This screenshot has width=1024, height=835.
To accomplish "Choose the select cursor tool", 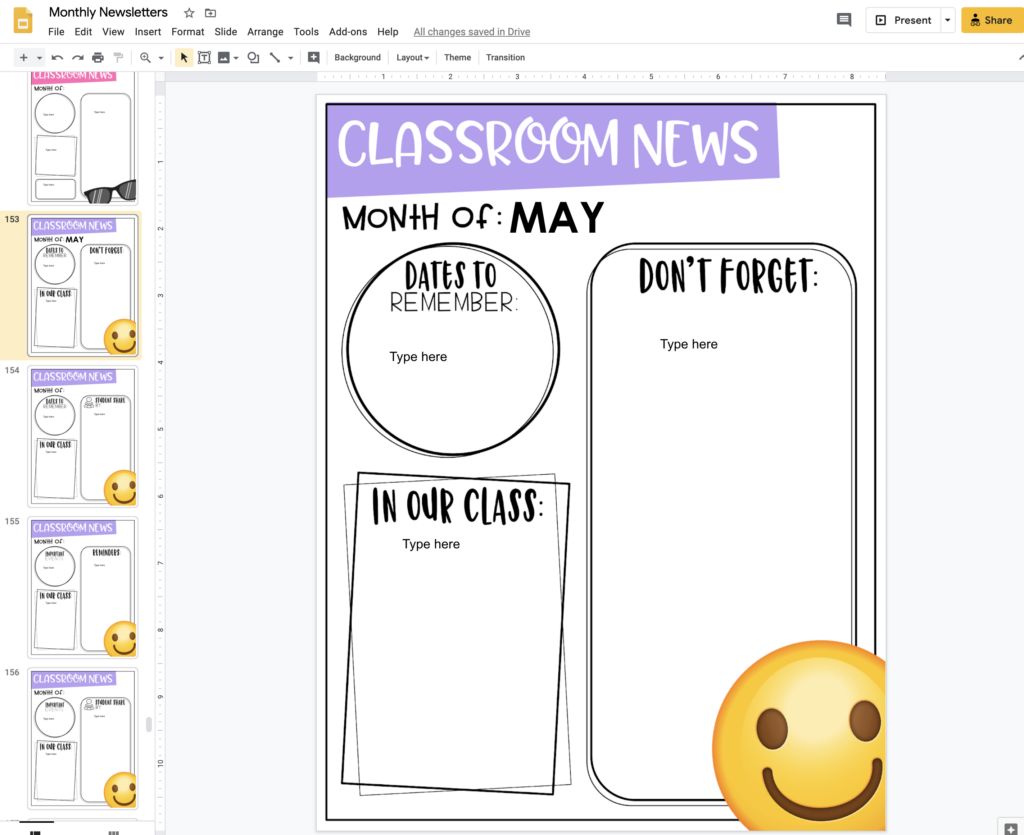I will (184, 57).
